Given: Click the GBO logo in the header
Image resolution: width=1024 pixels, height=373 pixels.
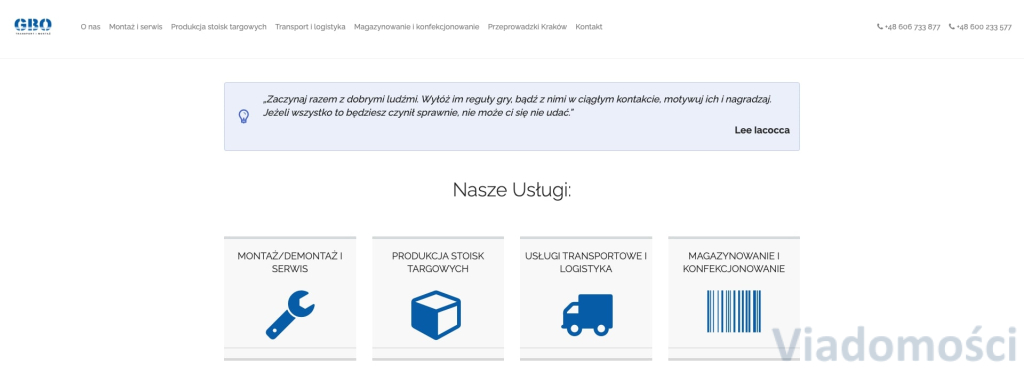Looking at the screenshot, I should [33, 26].
